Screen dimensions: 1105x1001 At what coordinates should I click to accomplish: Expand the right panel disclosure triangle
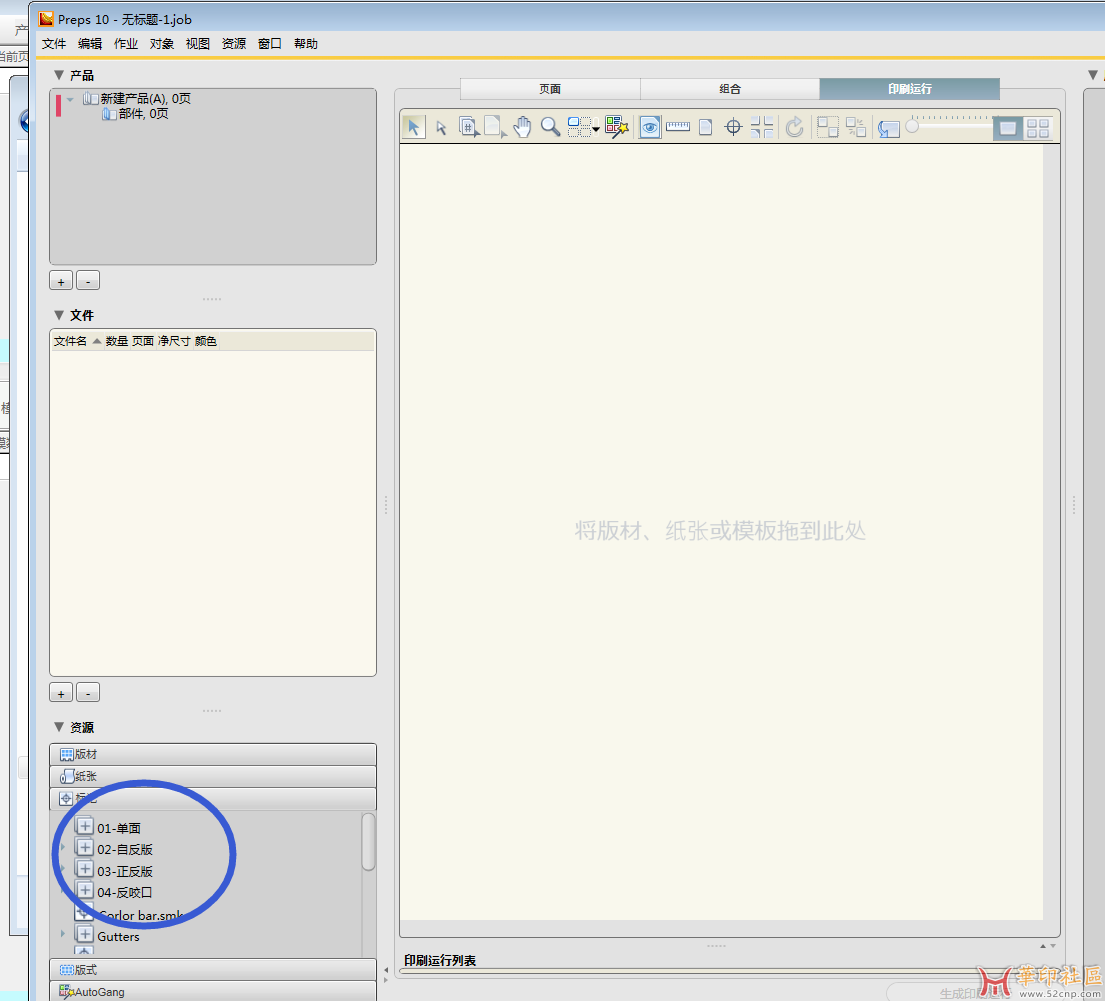[x=1092, y=75]
